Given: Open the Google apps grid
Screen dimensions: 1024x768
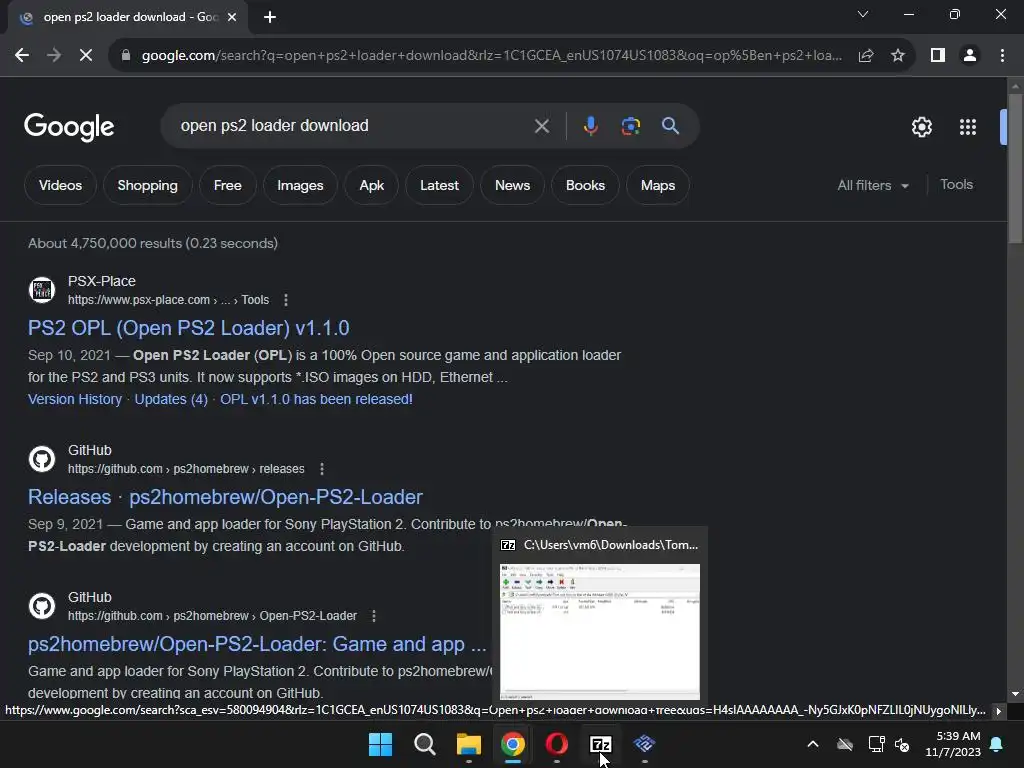Looking at the screenshot, I should tap(968, 127).
